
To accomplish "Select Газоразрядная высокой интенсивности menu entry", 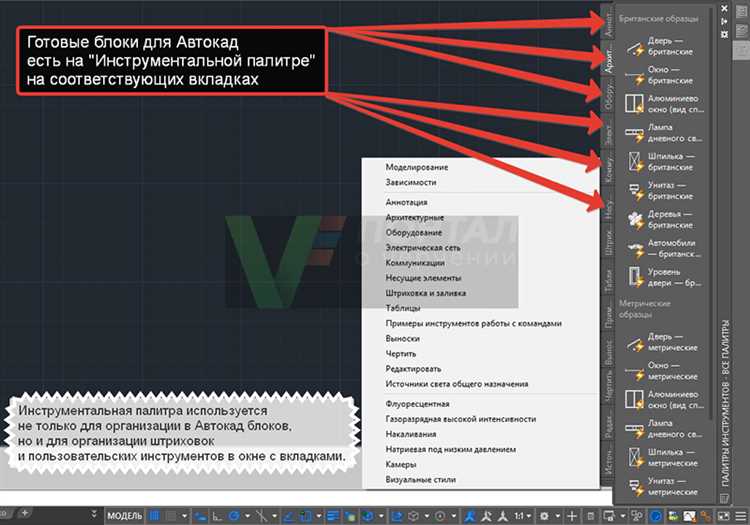I will point(461,419).
